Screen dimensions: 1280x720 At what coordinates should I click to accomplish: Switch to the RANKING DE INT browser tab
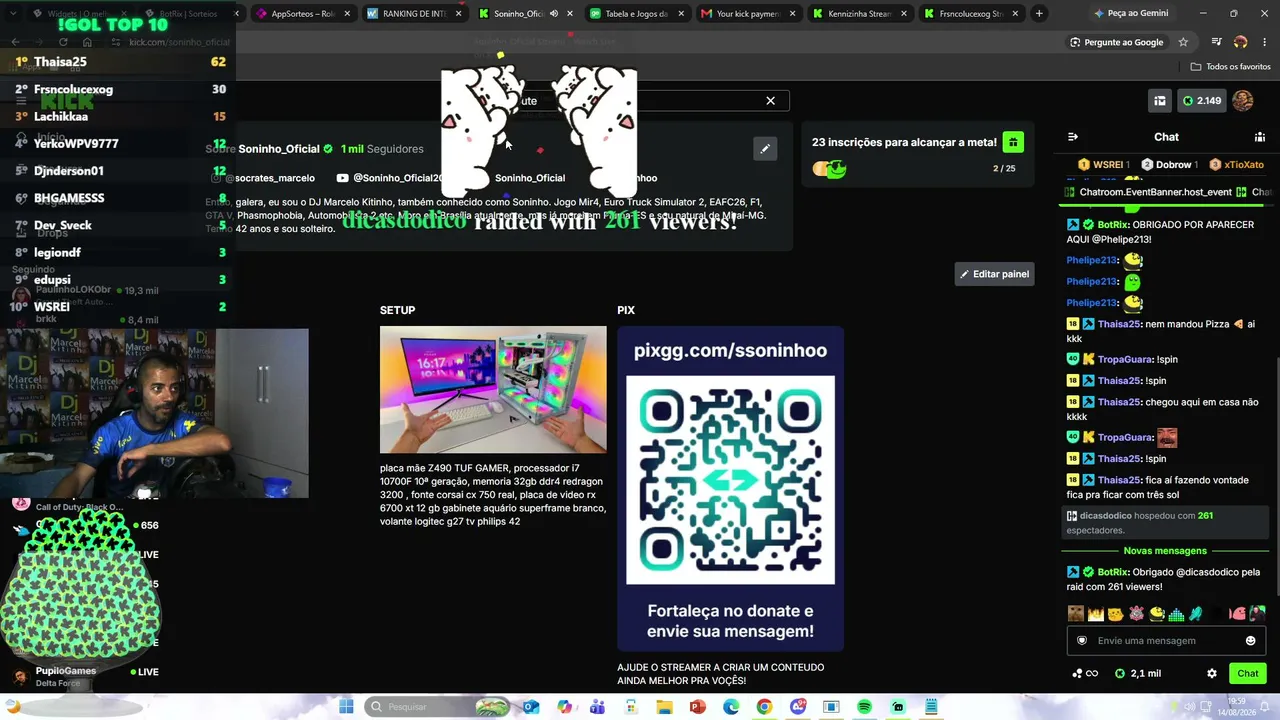(x=415, y=14)
